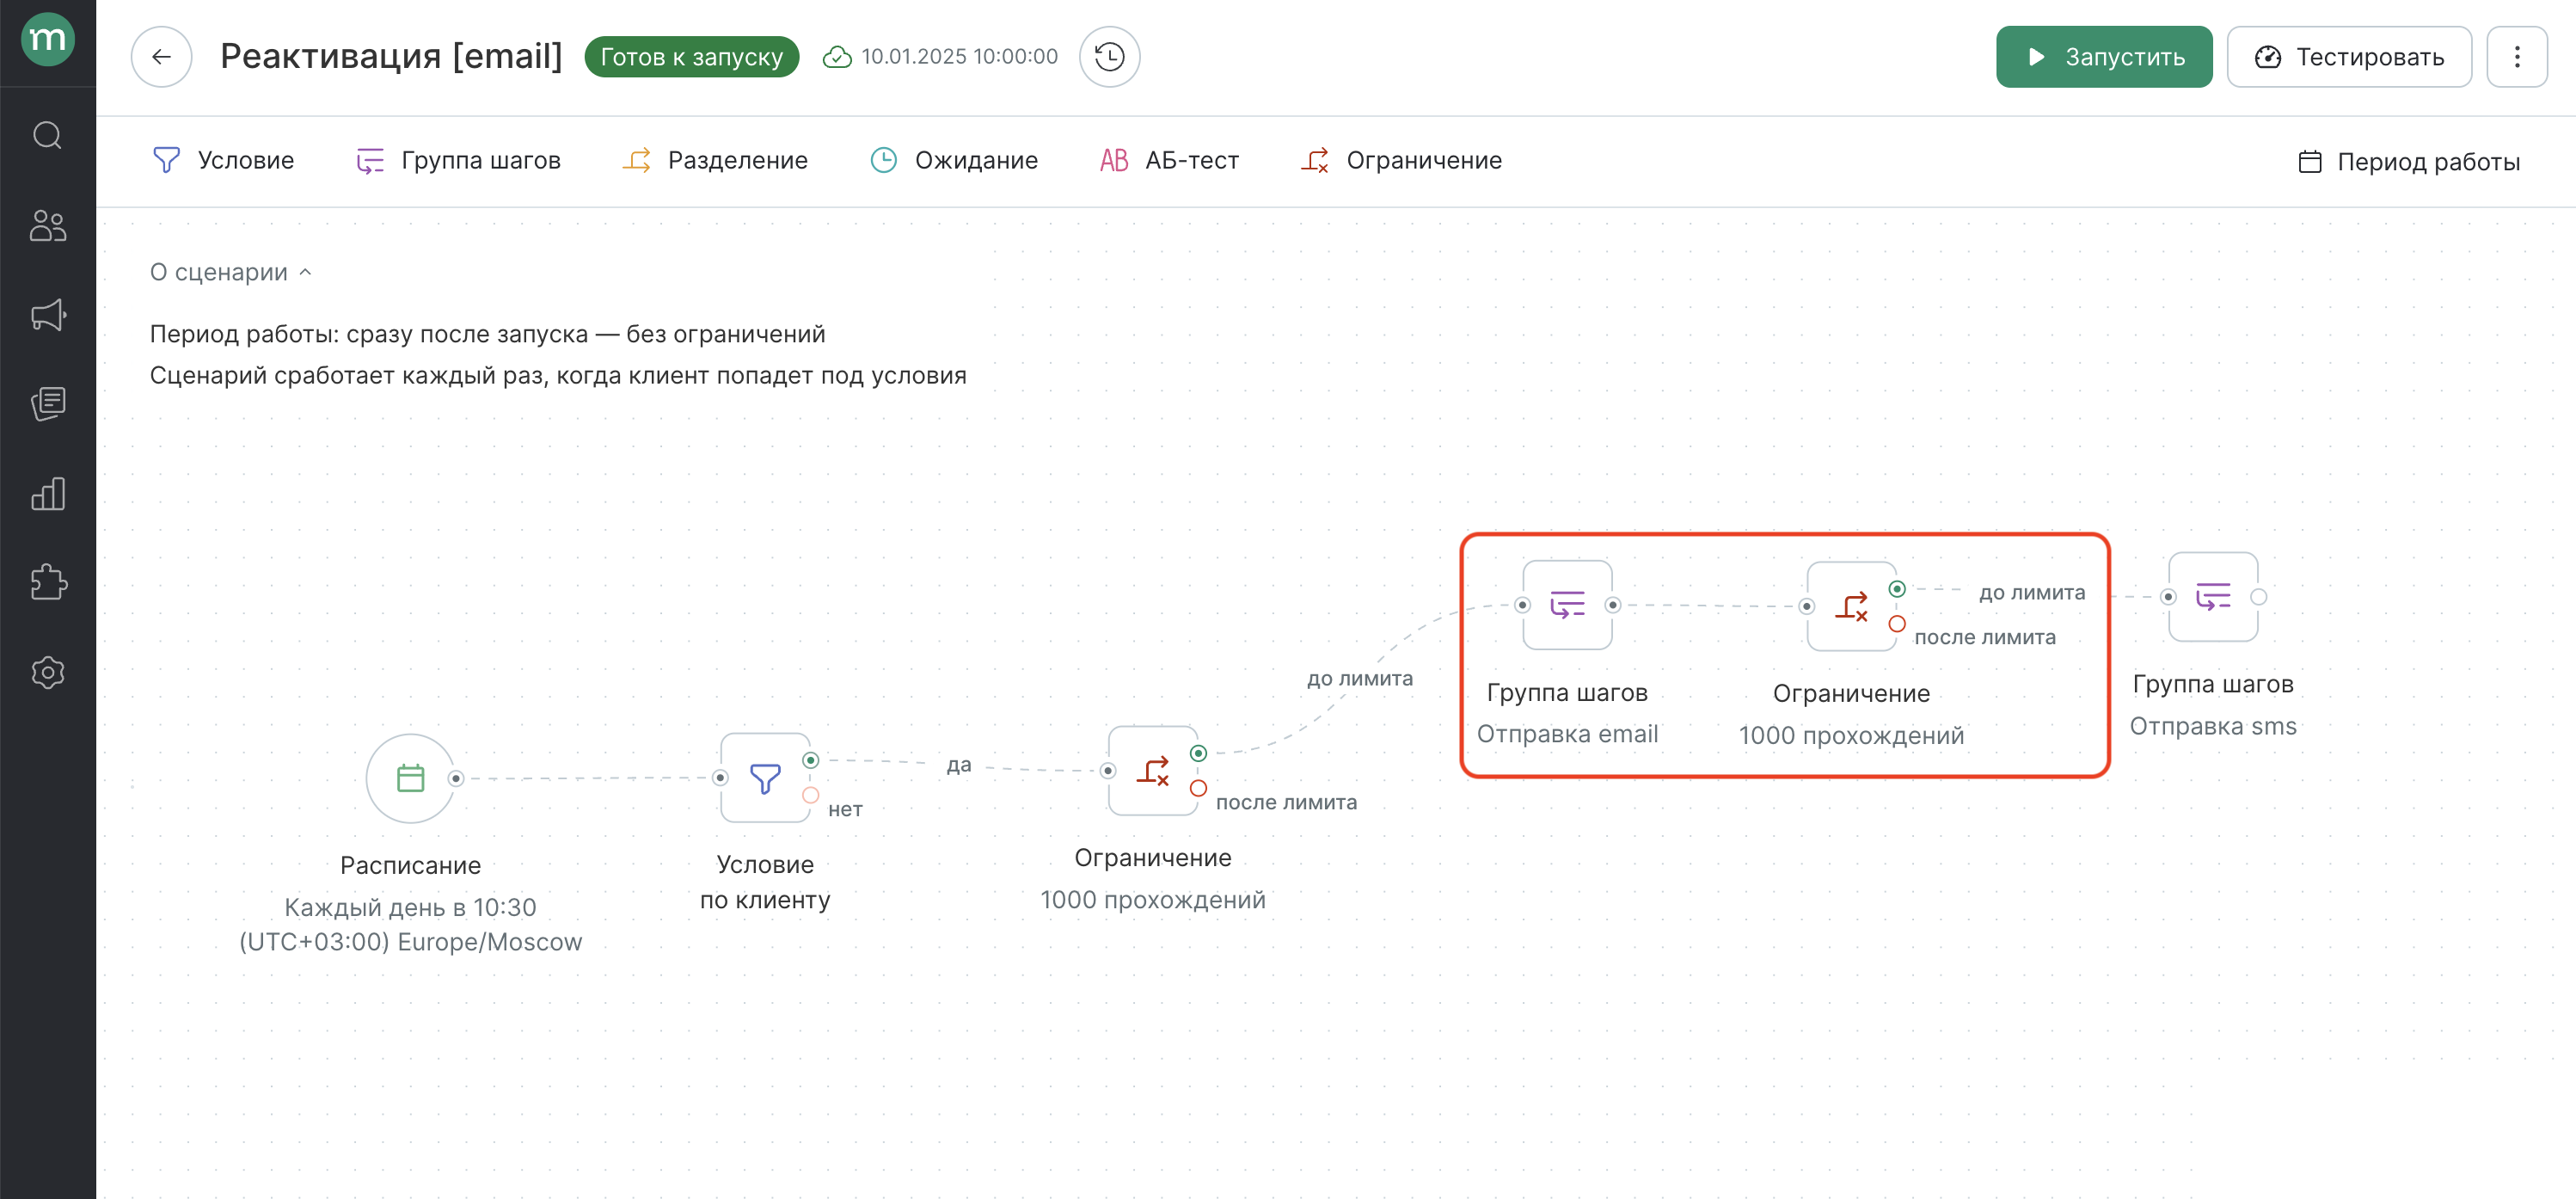Image resolution: width=2576 pixels, height=1199 pixels.
Task: Open the three-dot more options menu
Action: pos(2516,57)
